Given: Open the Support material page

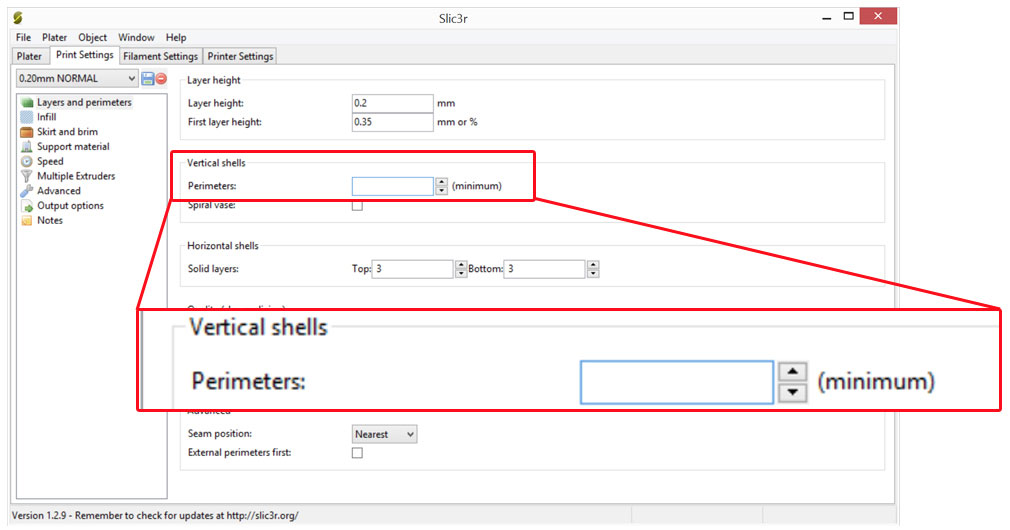Looking at the screenshot, I should pyautogui.click(x=73, y=147).
